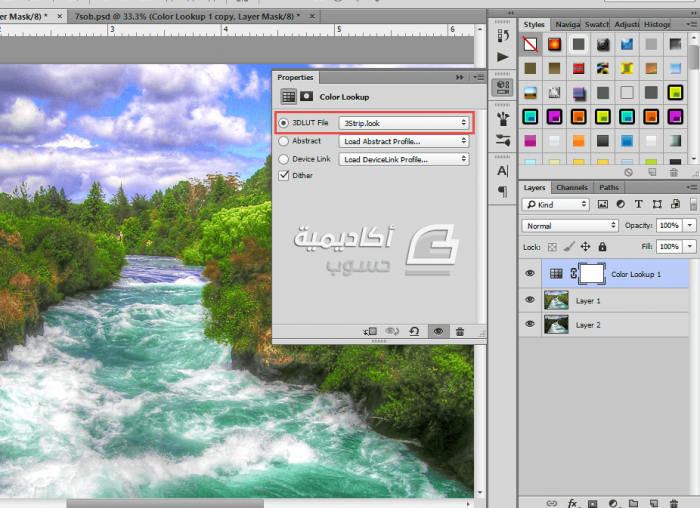The width and height of the screenshot is (700, 508).
Task: Switch to the Swatches tab
Action: pos(596,25)
